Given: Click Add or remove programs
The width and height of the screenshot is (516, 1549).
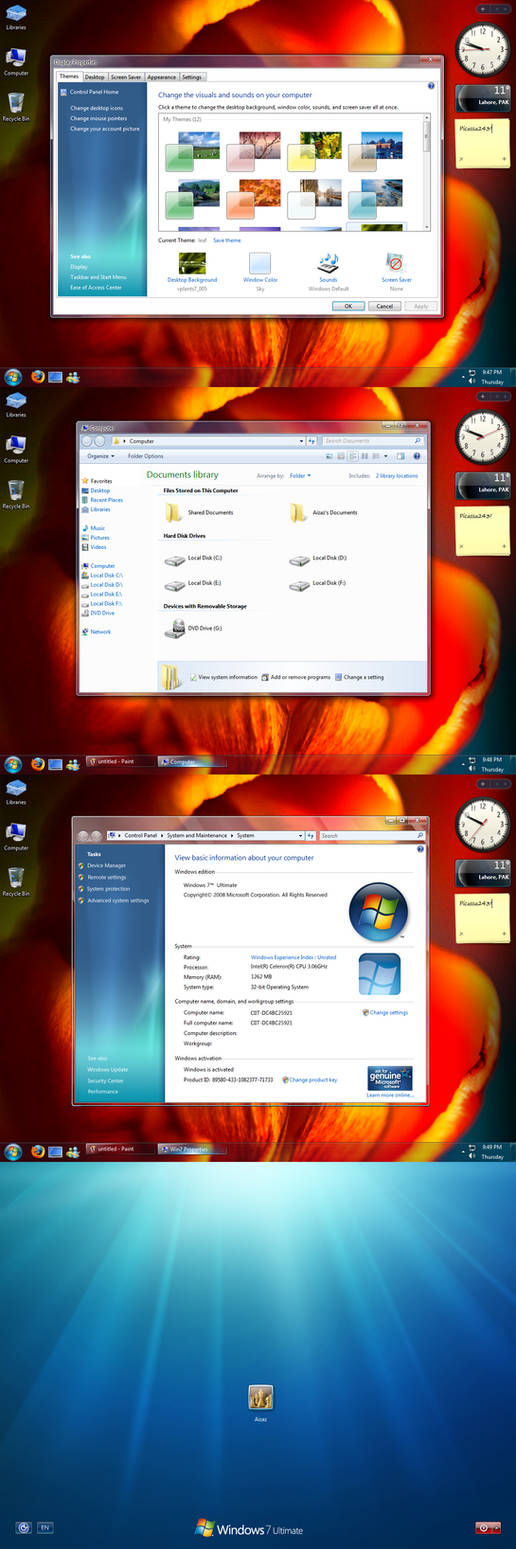Looking at the screenshot, I should point(296,677).
